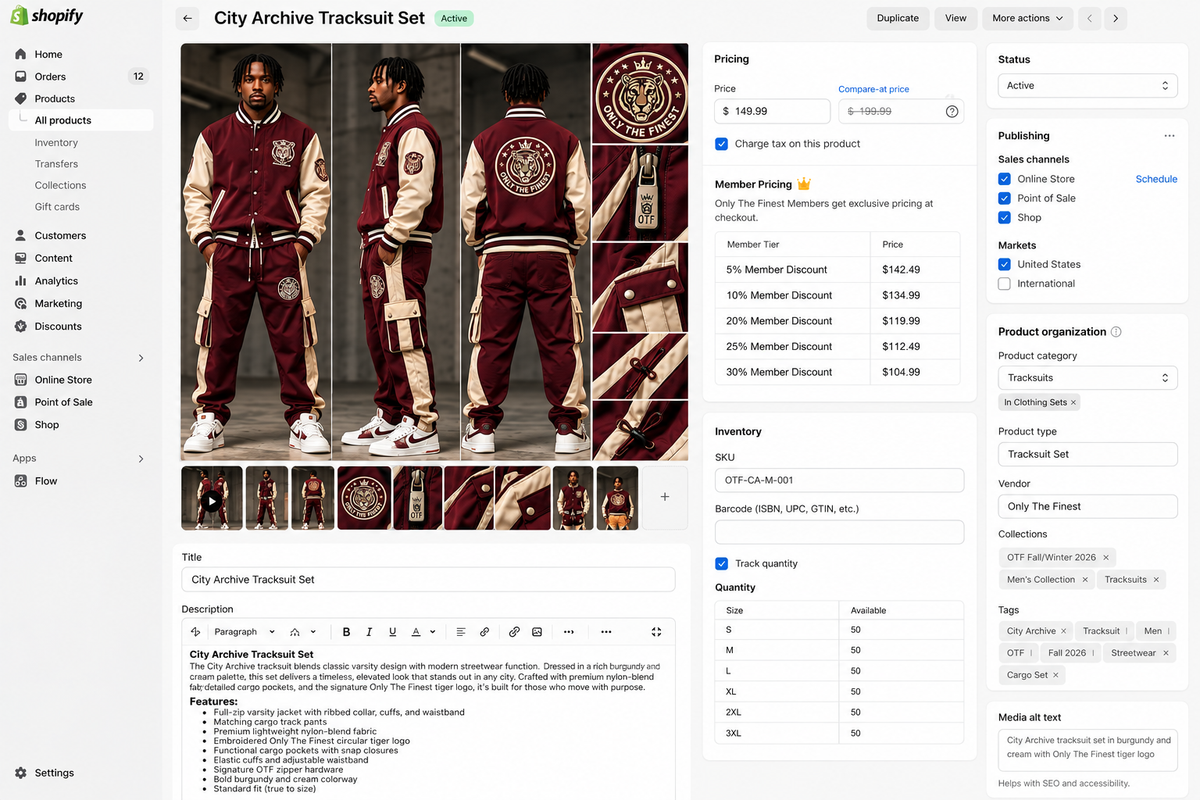Viewport: 1200px width, 800px height.
Task: Add media with plus tile
Action: 665,497
